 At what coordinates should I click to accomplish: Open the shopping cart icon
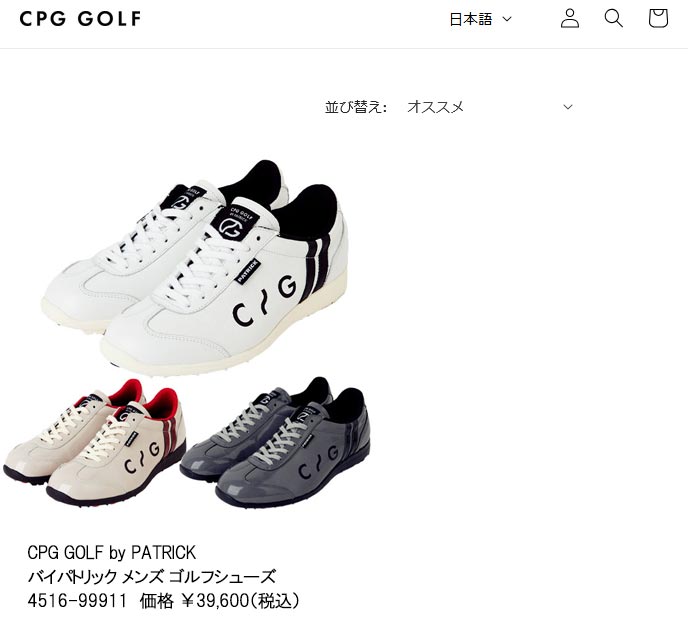pyautogui.click(x=658, y=18)
